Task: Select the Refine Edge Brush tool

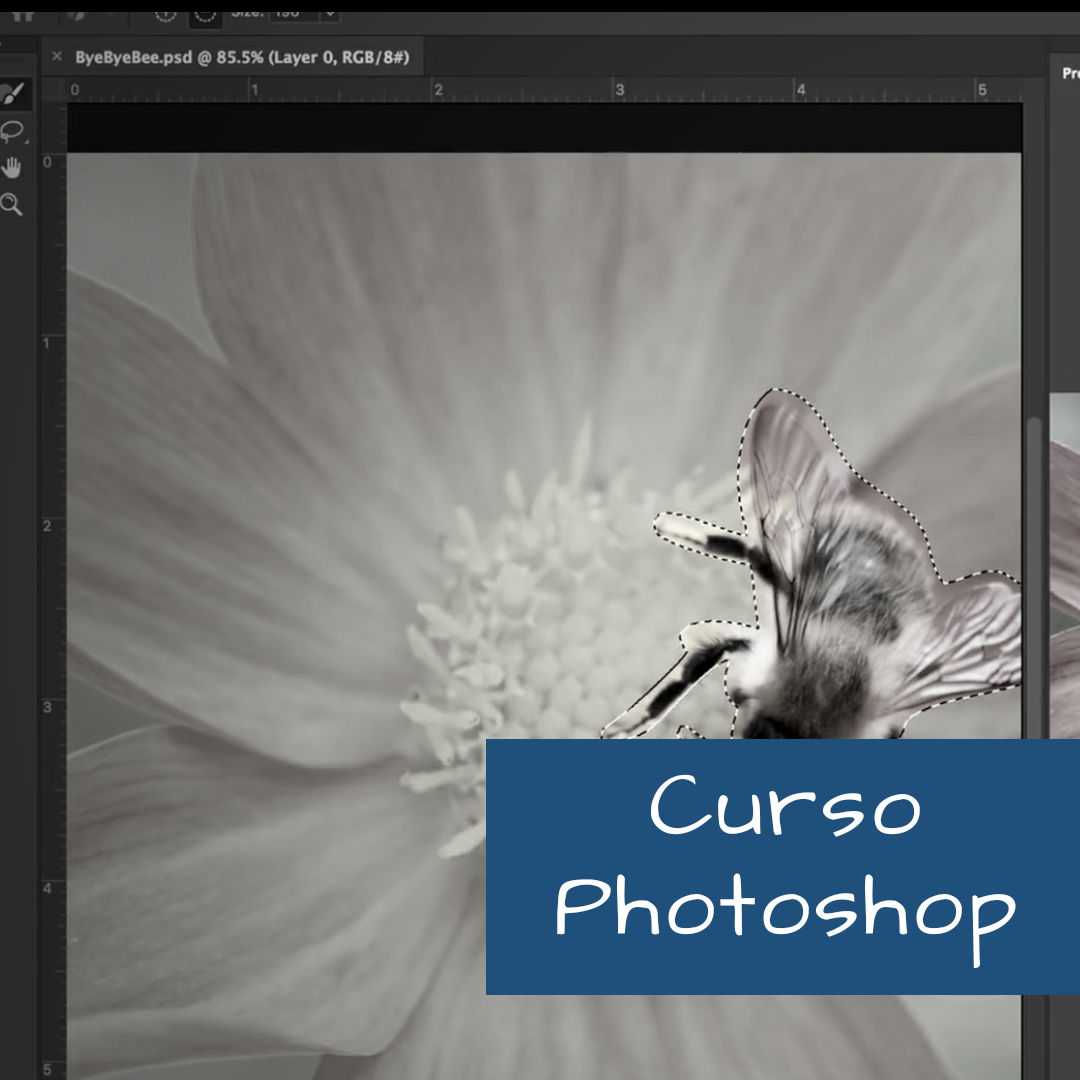Action: (x=13, y=95)
